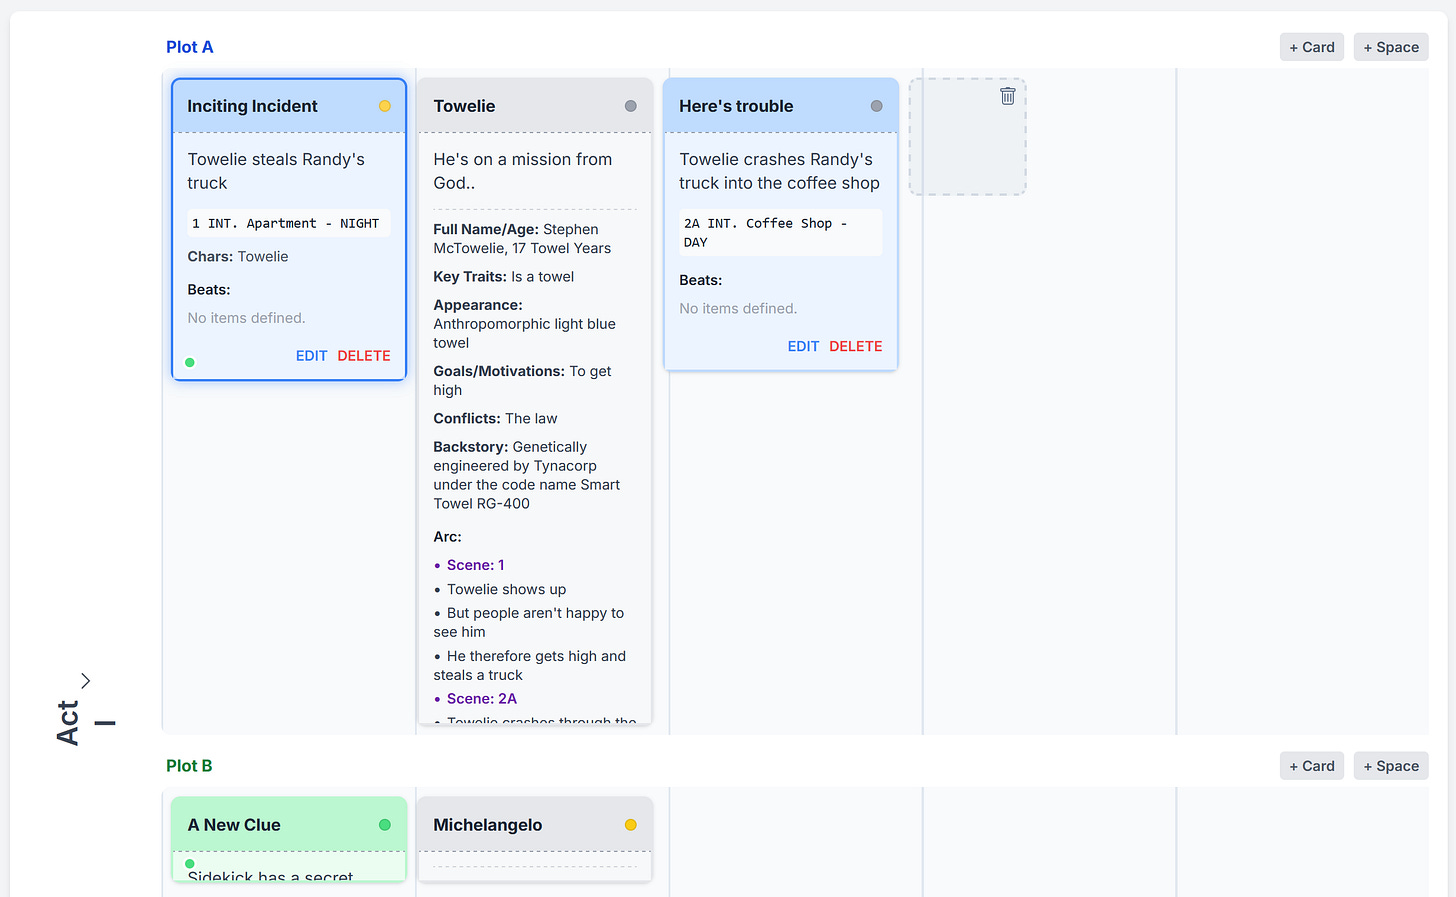The image size is (1456, 897).
Task: Click the A New Clue card title
Action: click(x=234, y=825)
